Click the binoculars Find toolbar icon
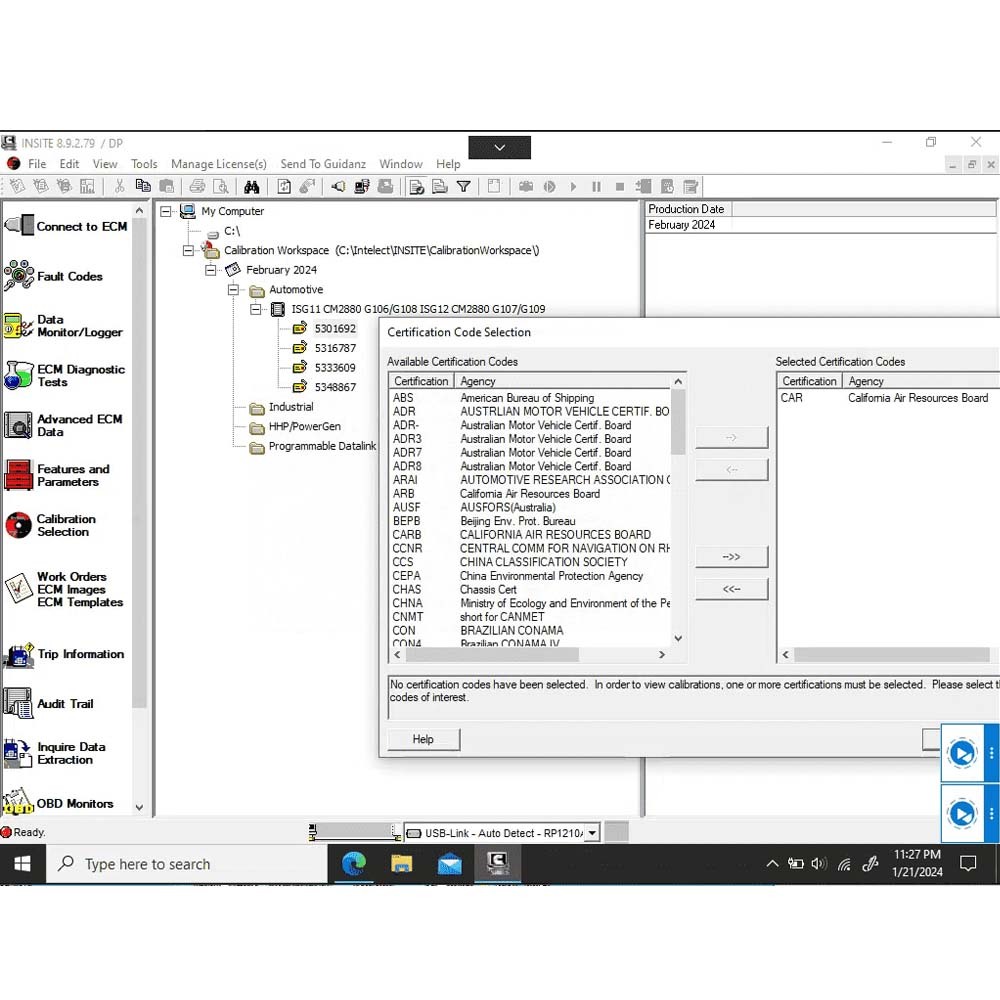 coord(251,186)
